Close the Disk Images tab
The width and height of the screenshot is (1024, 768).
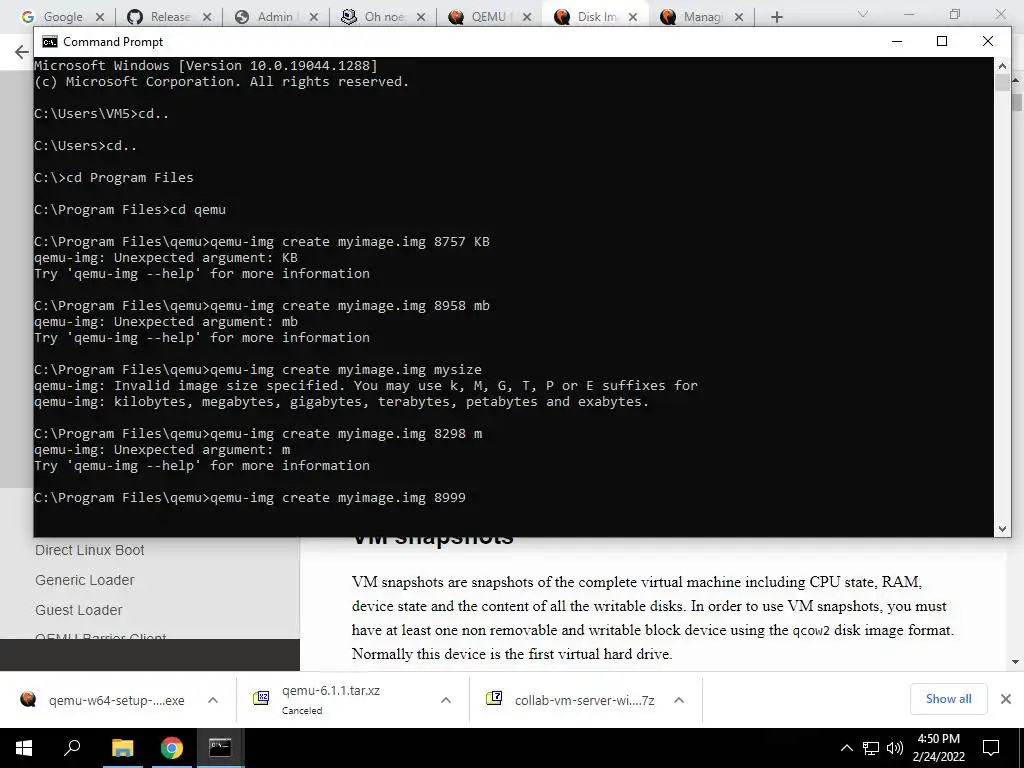point(632,17)
